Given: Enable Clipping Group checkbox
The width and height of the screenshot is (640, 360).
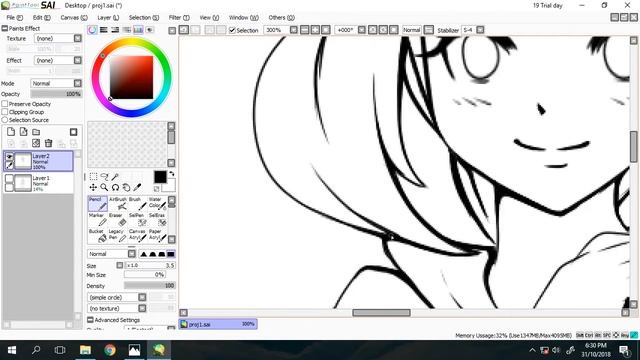Looking at the screenshot, I should click(5, 112).
